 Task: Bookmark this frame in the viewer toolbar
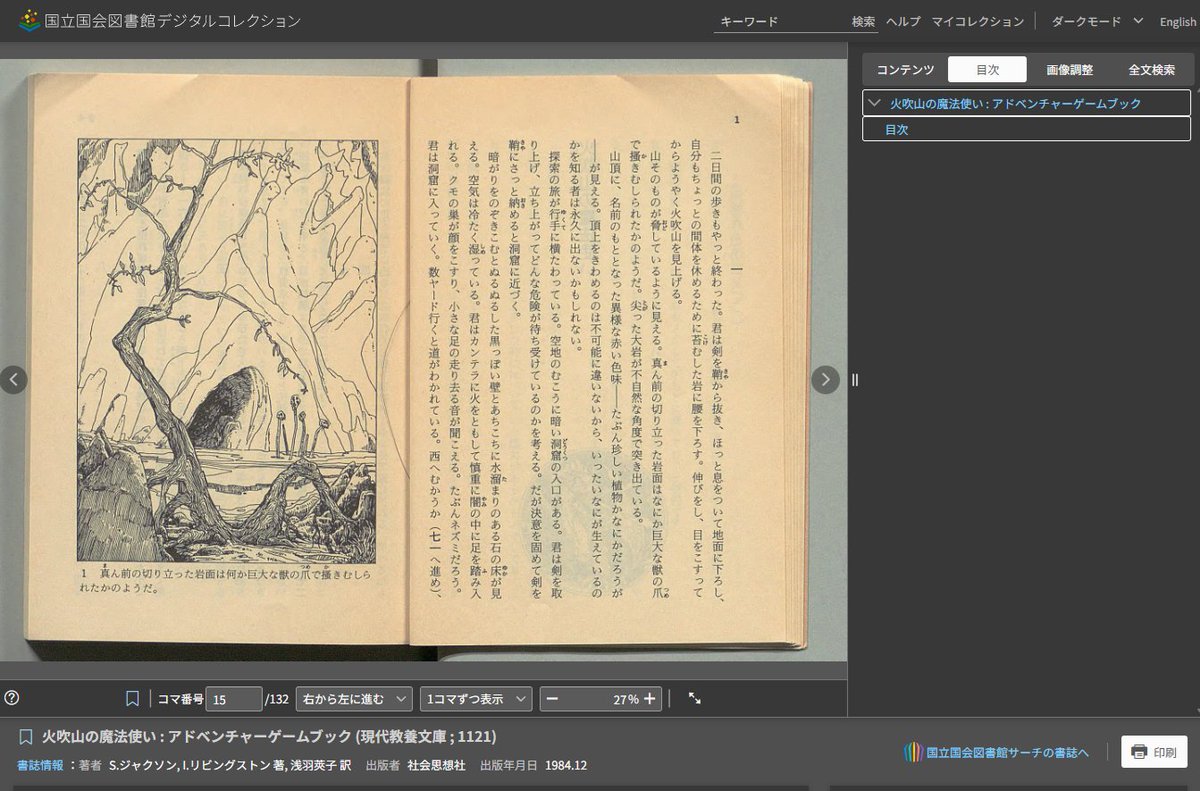pyautogui.click(x=132, y=698)
